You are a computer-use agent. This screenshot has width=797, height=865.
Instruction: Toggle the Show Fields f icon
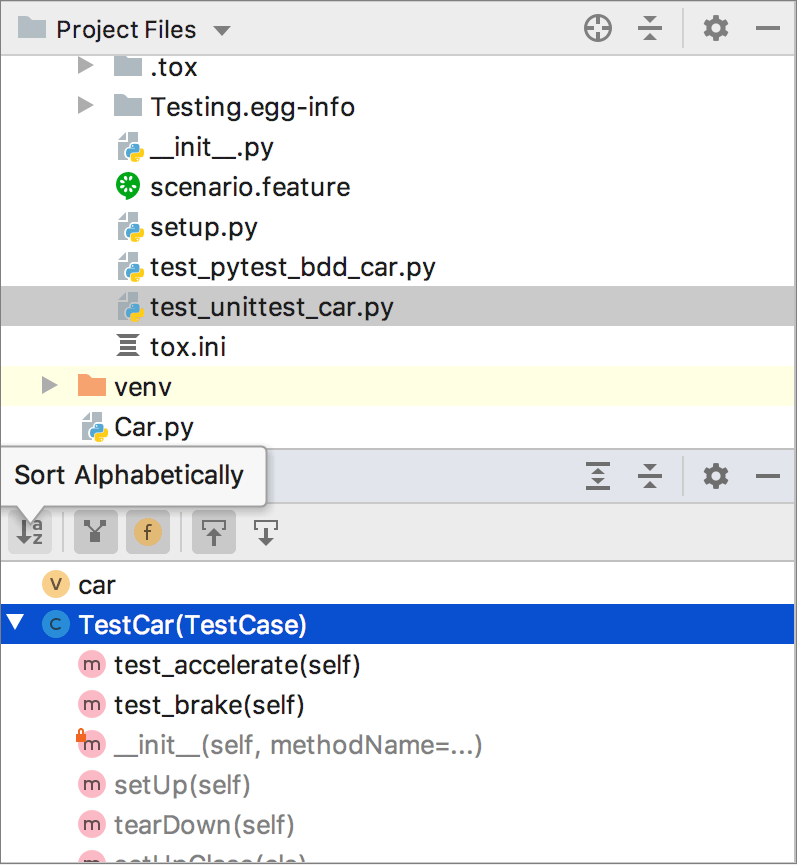point(147,532)
